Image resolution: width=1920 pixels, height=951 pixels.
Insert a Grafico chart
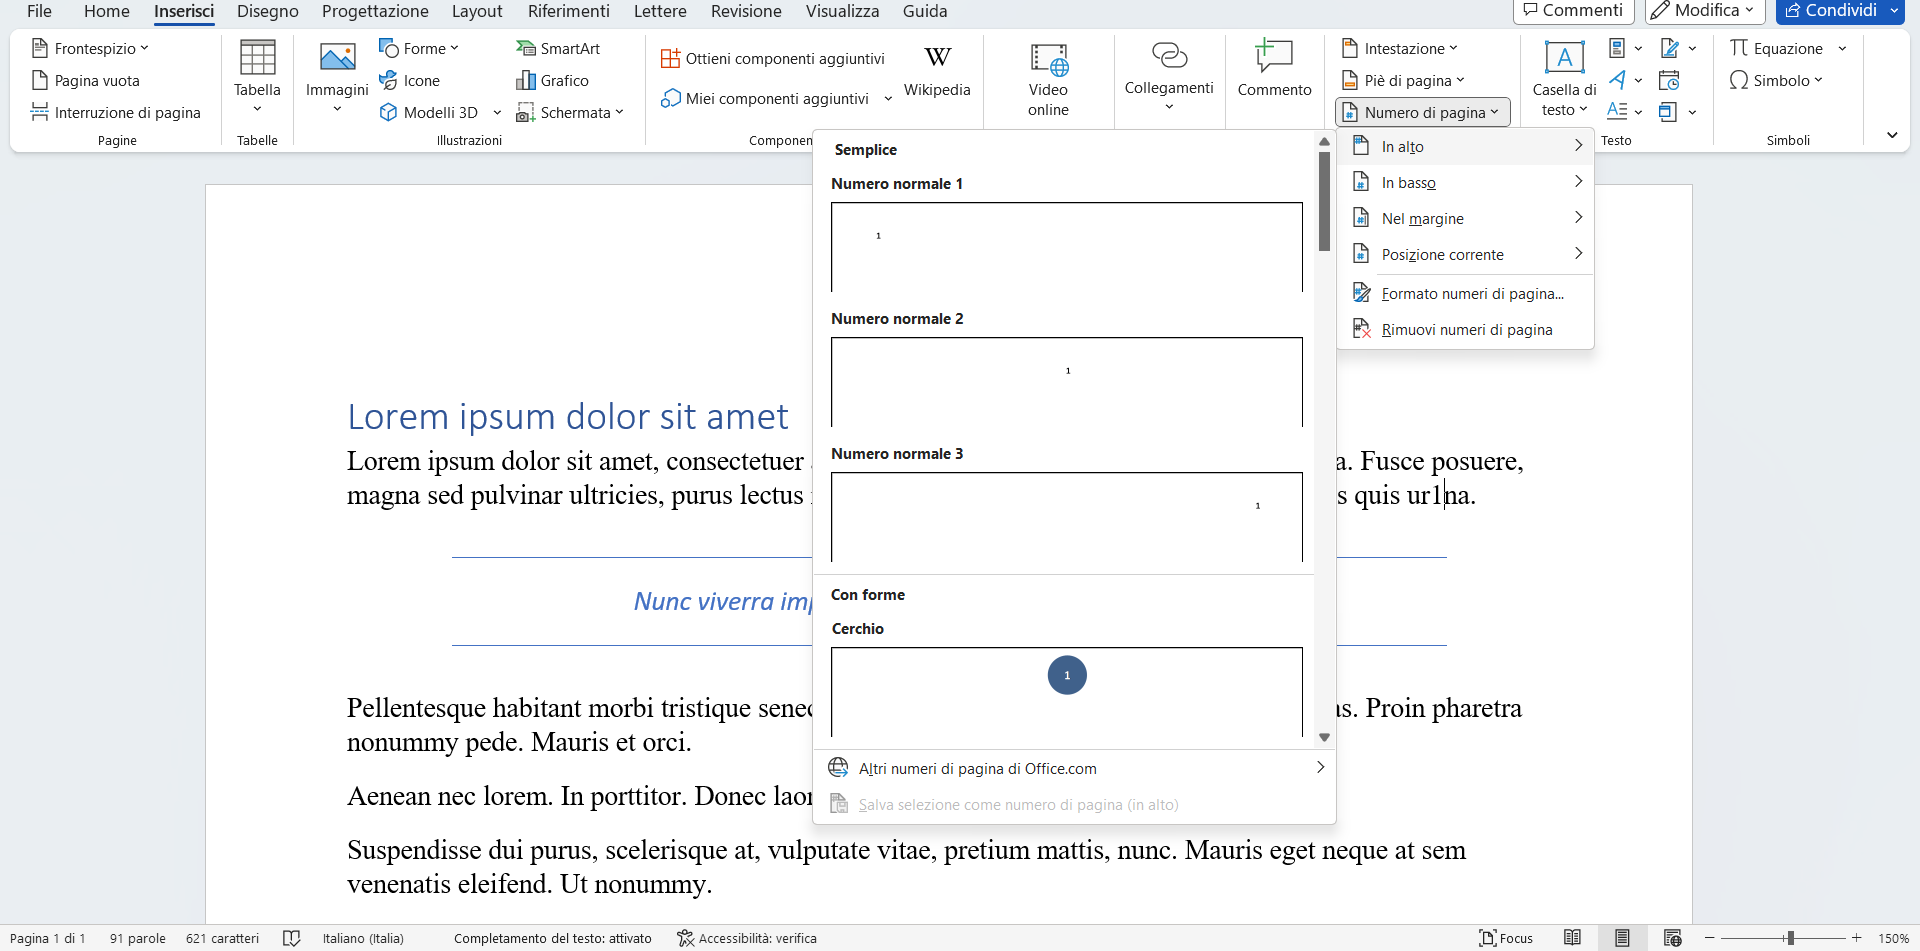tap(553, 80)
